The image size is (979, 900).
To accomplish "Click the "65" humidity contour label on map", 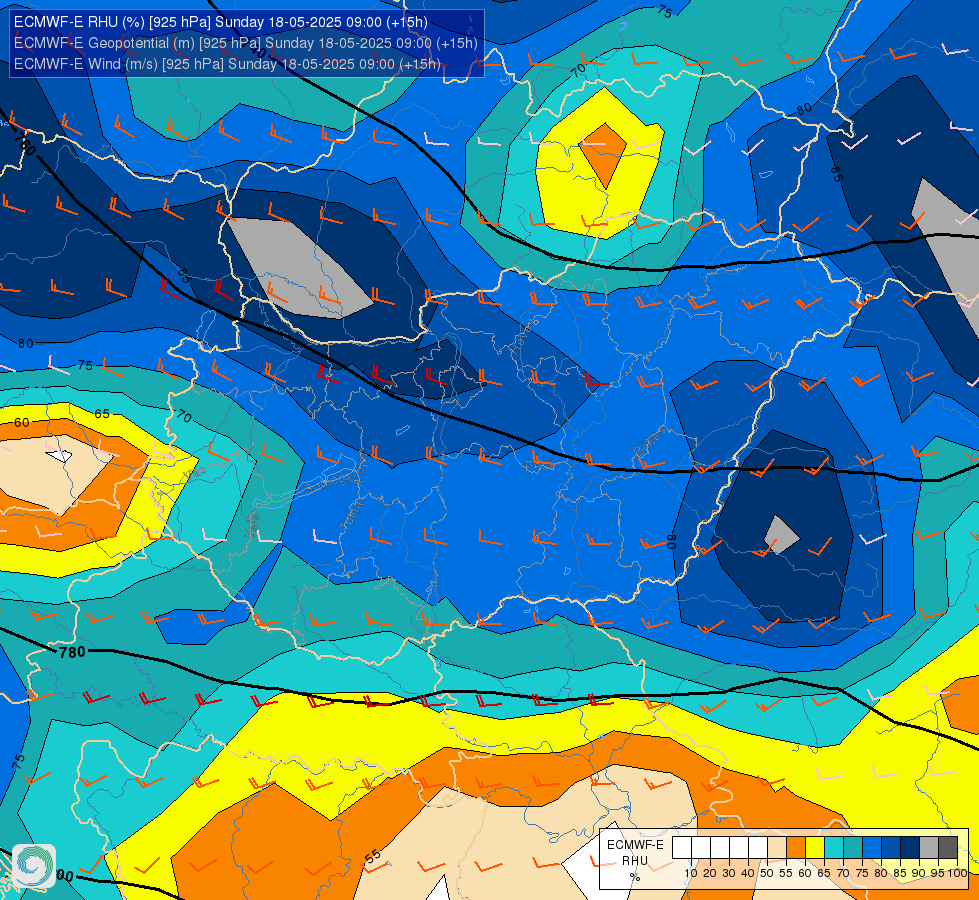I will click(102, 413).
